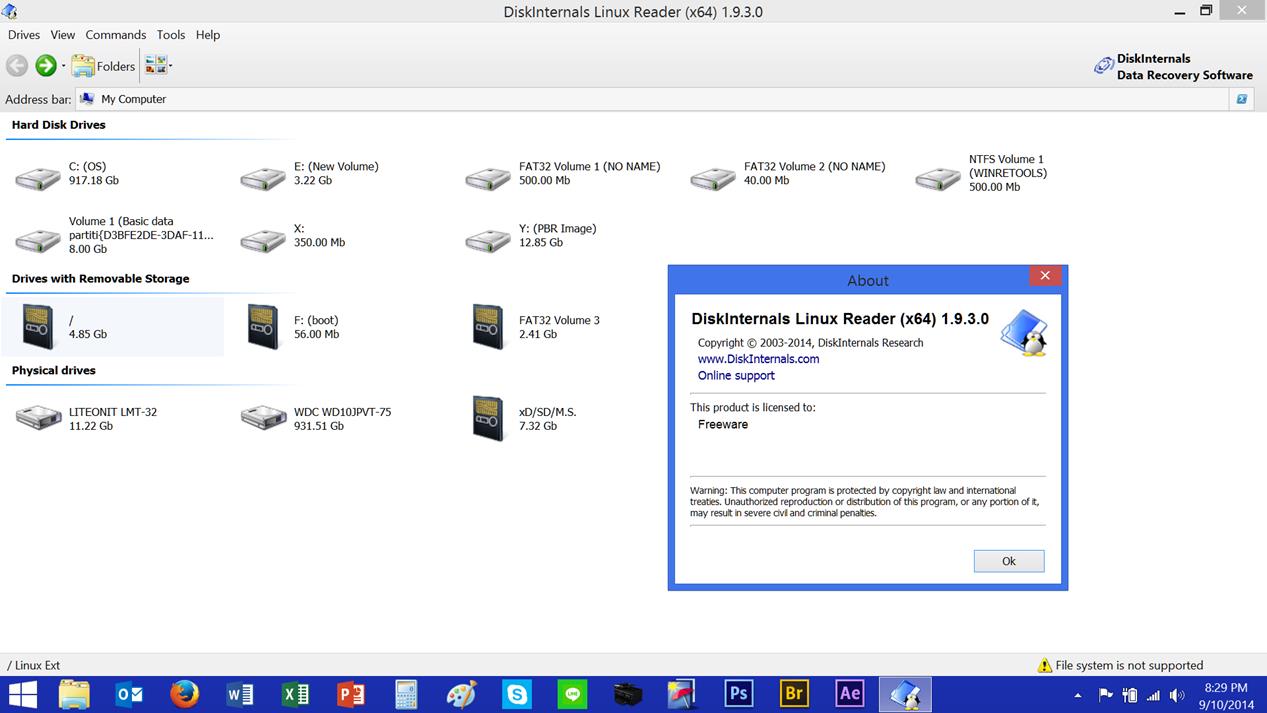Open the Forward history dropdown arrow

click(63, 66)
